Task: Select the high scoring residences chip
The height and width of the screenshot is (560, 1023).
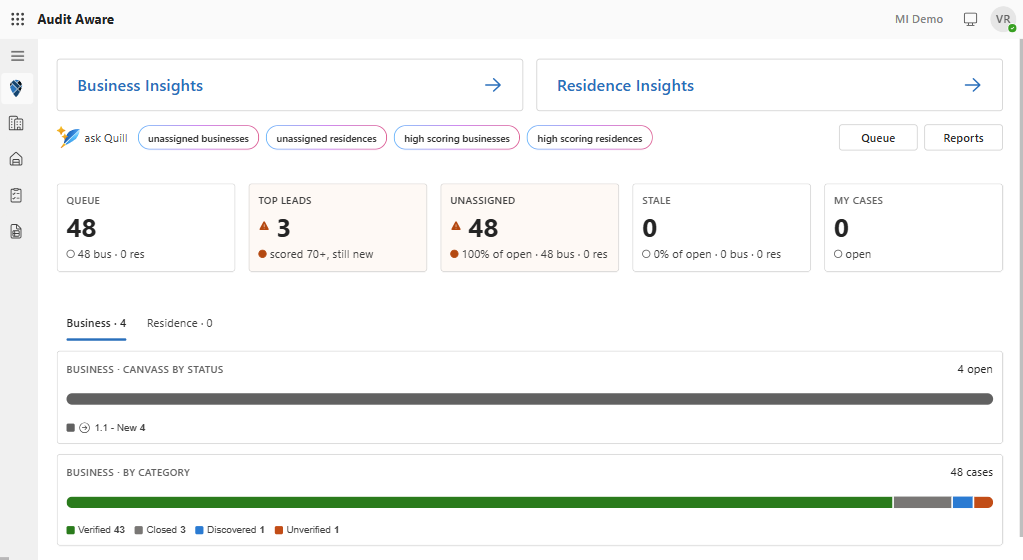Action: (x=590, y=138)
